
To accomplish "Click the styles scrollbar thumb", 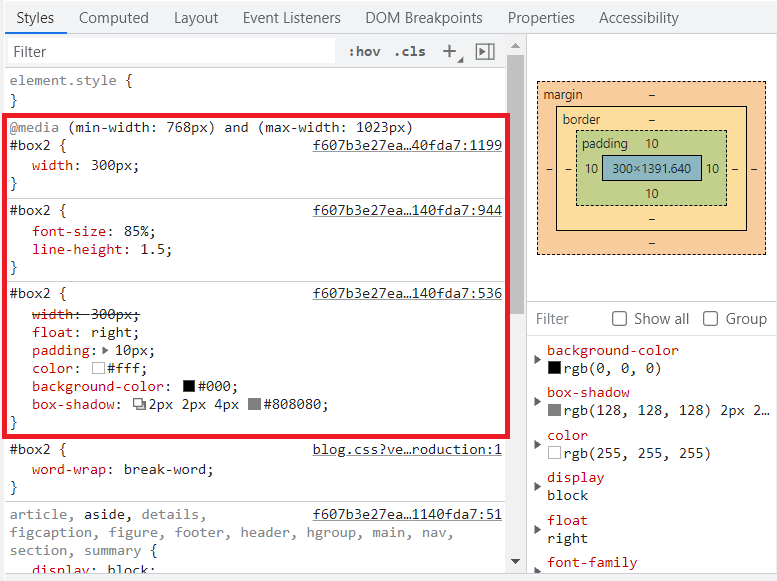I will 515,184.
